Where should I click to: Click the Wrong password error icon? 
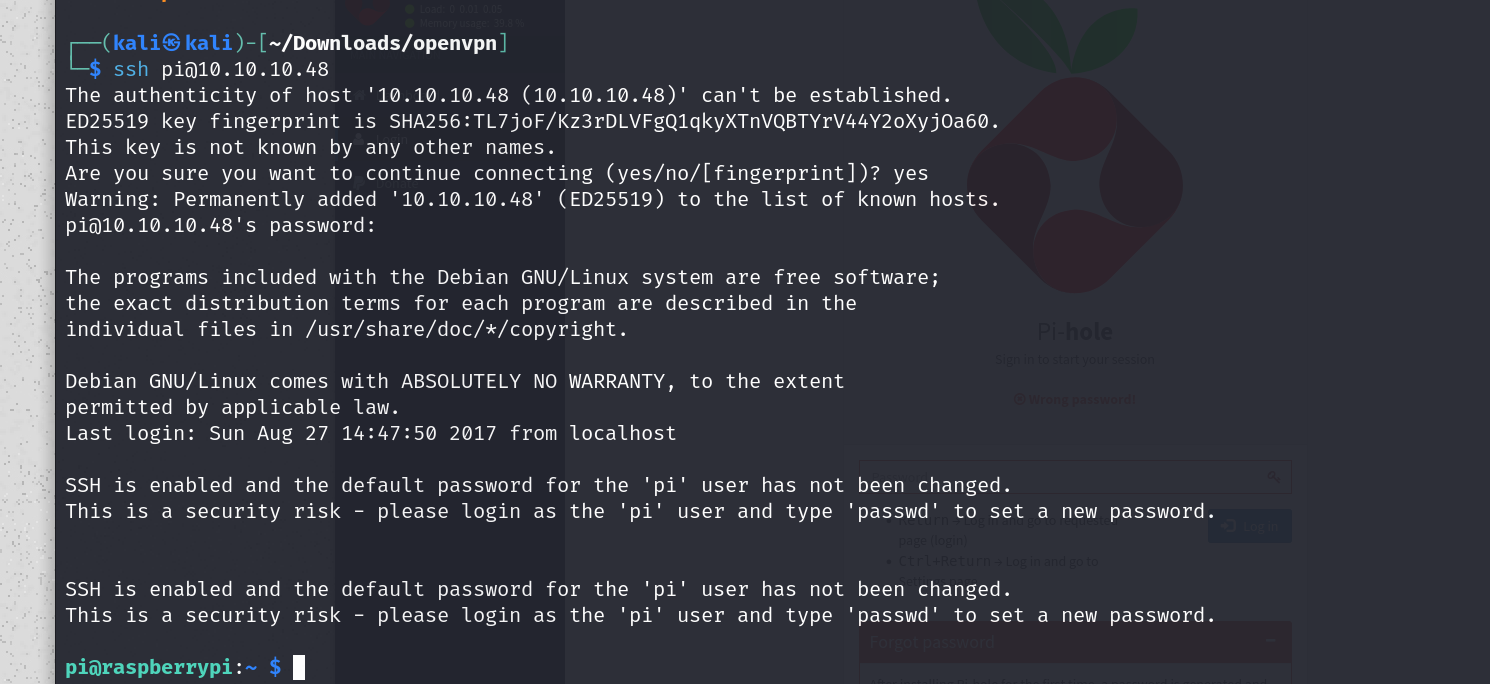(1019, 400)
